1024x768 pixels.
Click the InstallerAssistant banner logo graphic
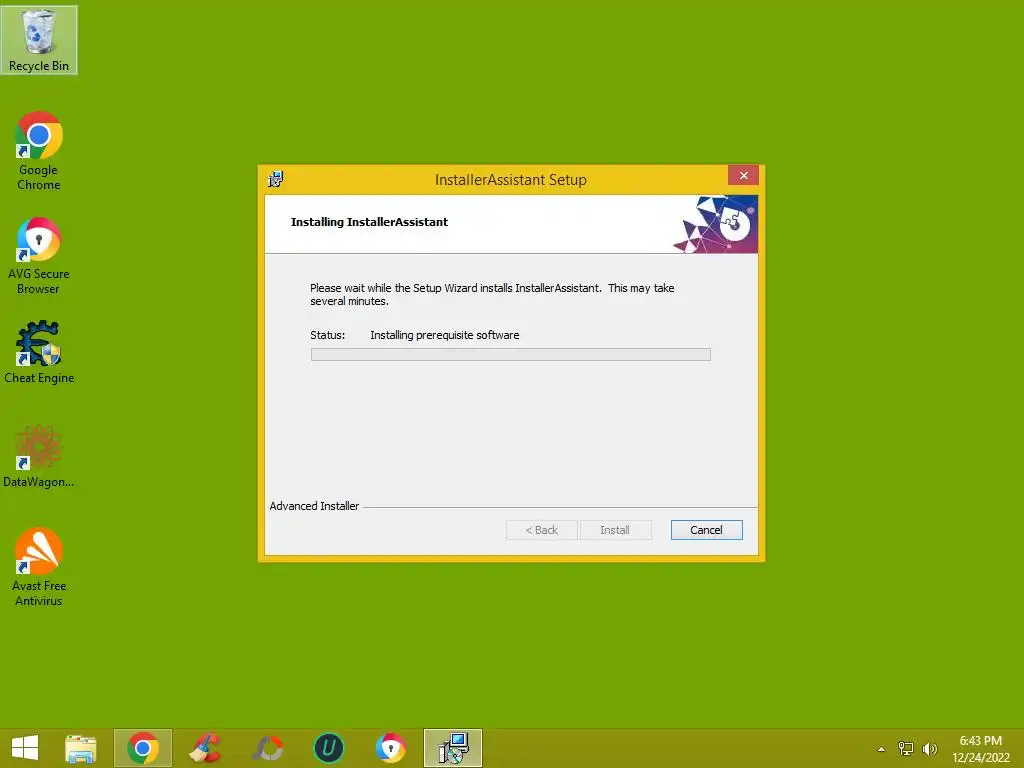point(716,224)
